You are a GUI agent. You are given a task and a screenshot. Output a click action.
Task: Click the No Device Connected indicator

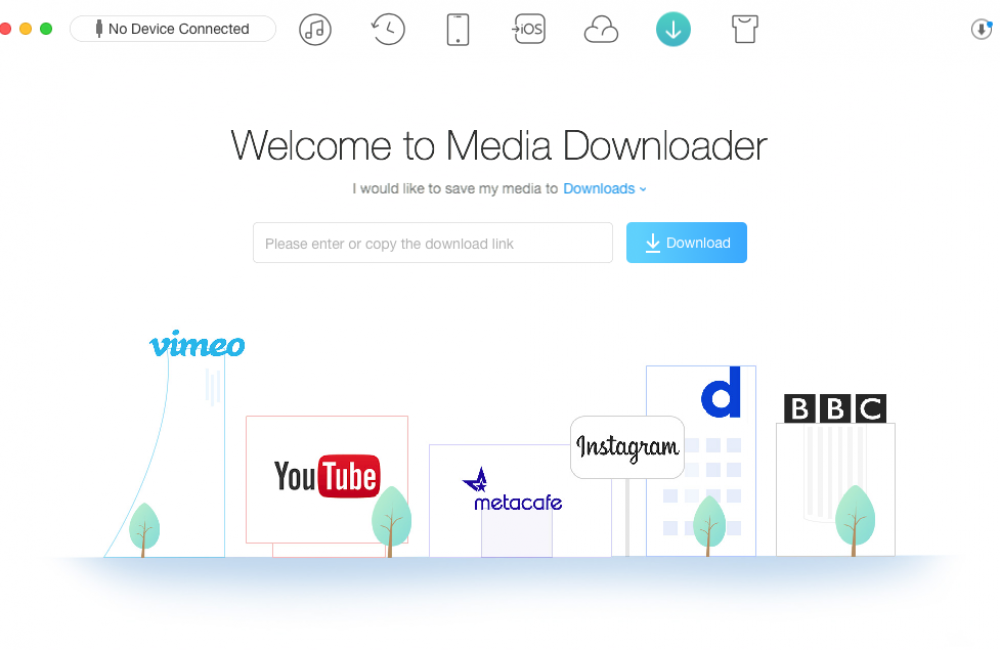click(x=173, y=29)
